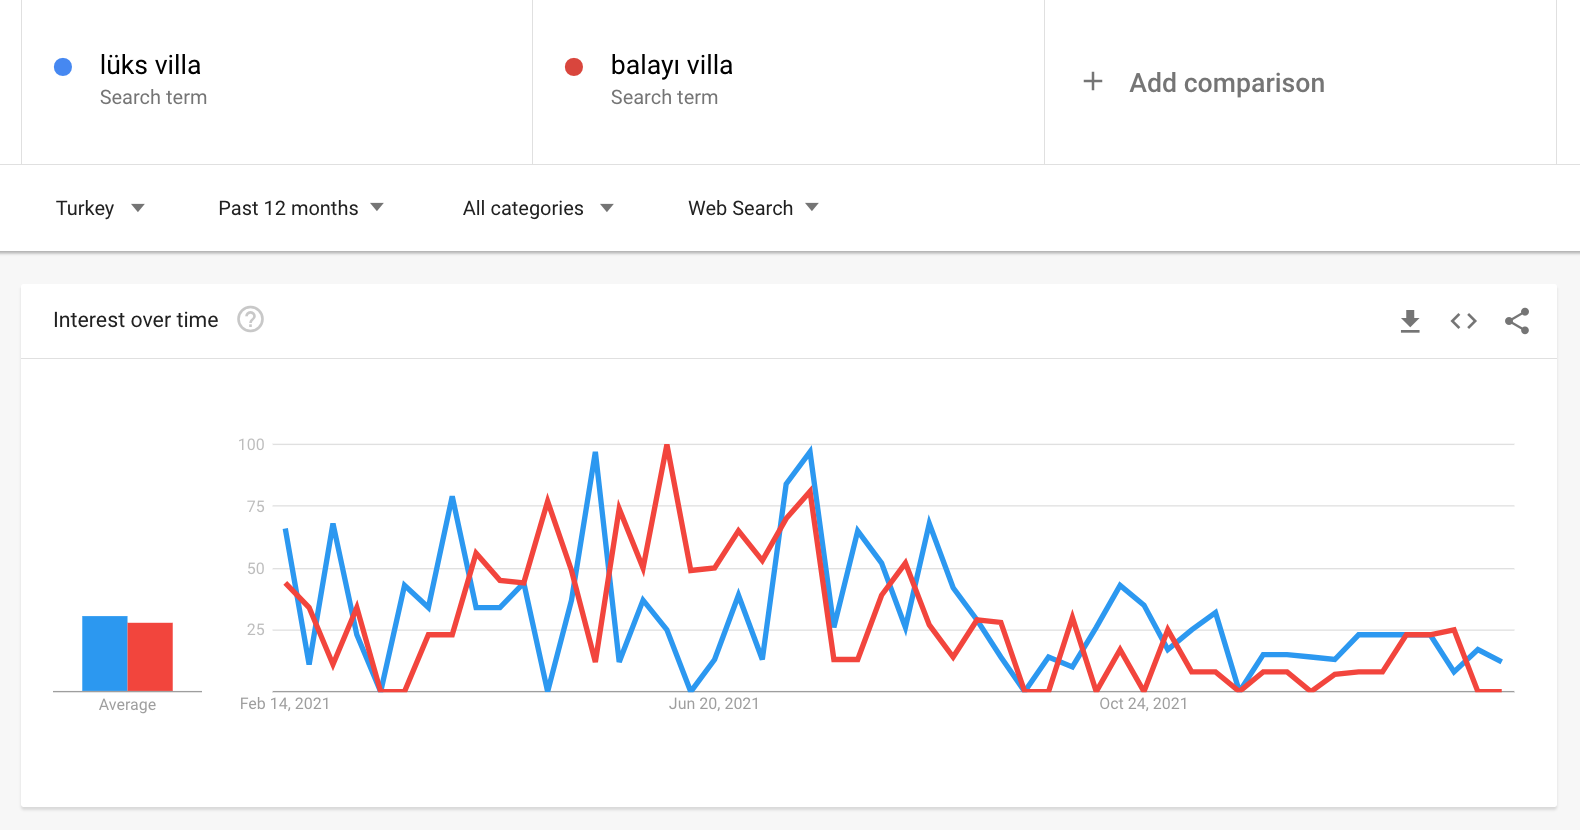Screen dimensions: 1580x830
Task: Click the Interest over time heading
Action: [136, 320]
